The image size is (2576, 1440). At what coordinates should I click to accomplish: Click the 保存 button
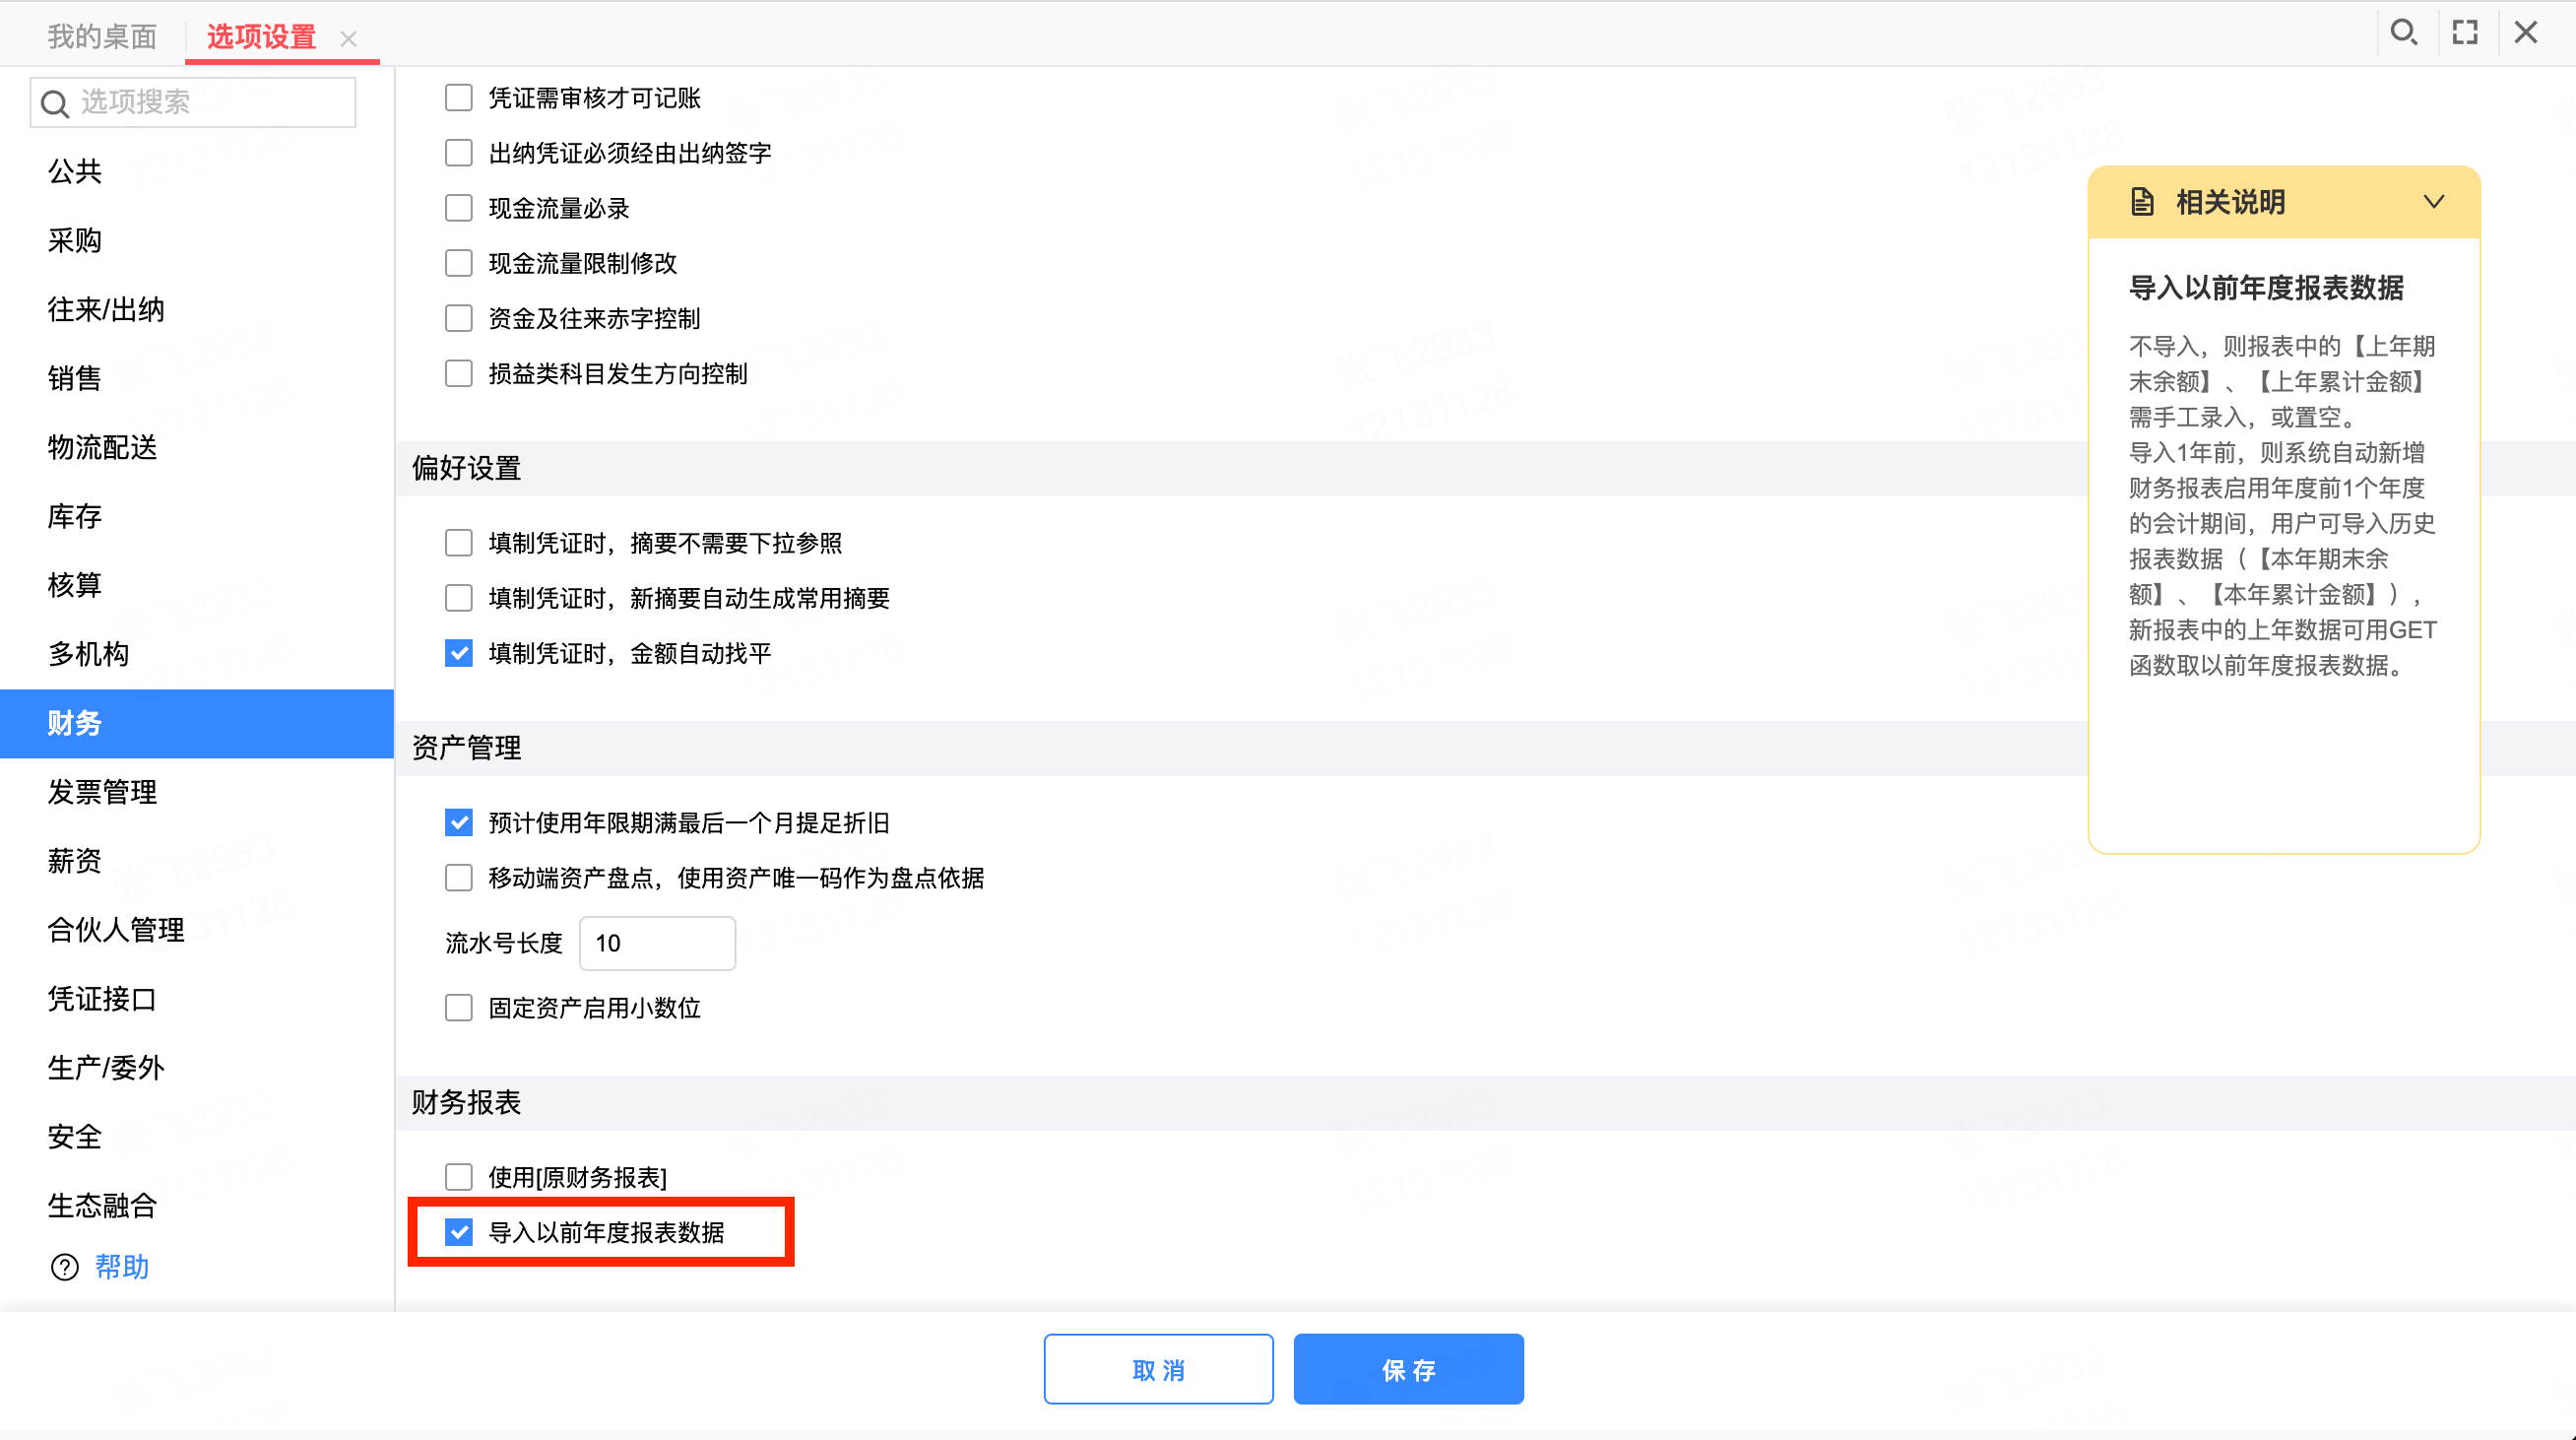pyautogui.click(x=1408, y=1369)
